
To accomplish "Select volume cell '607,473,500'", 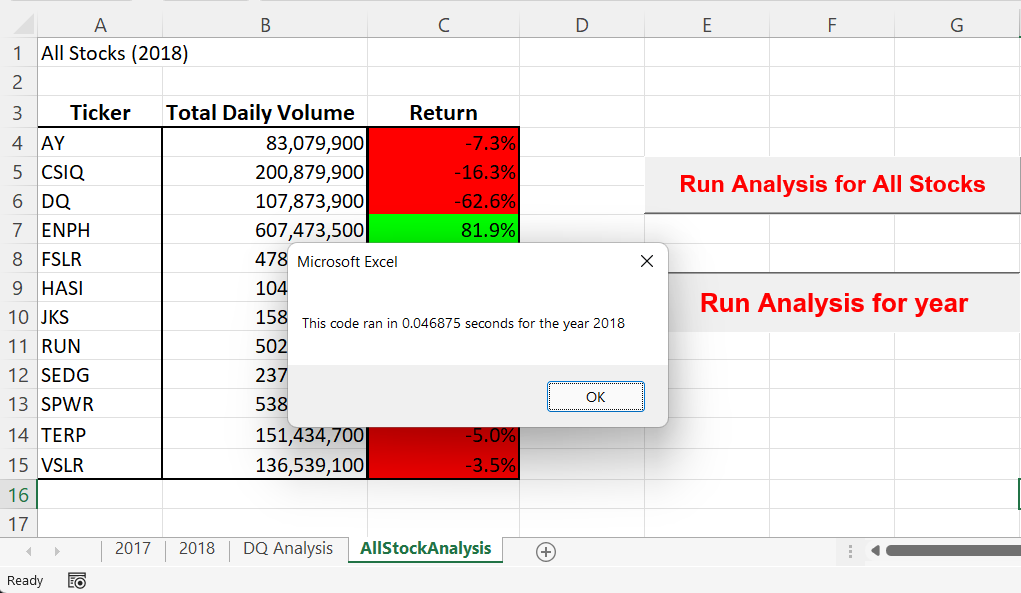I will coord(265,230).
